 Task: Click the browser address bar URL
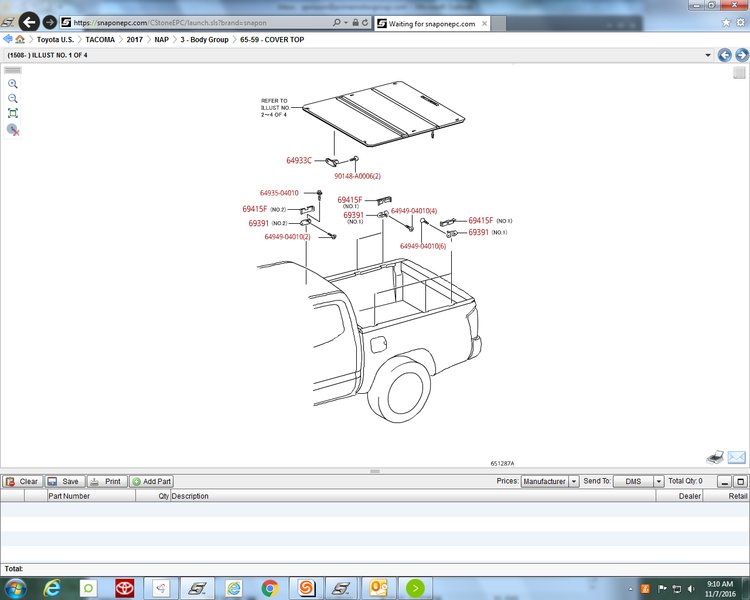click(170, 22)
